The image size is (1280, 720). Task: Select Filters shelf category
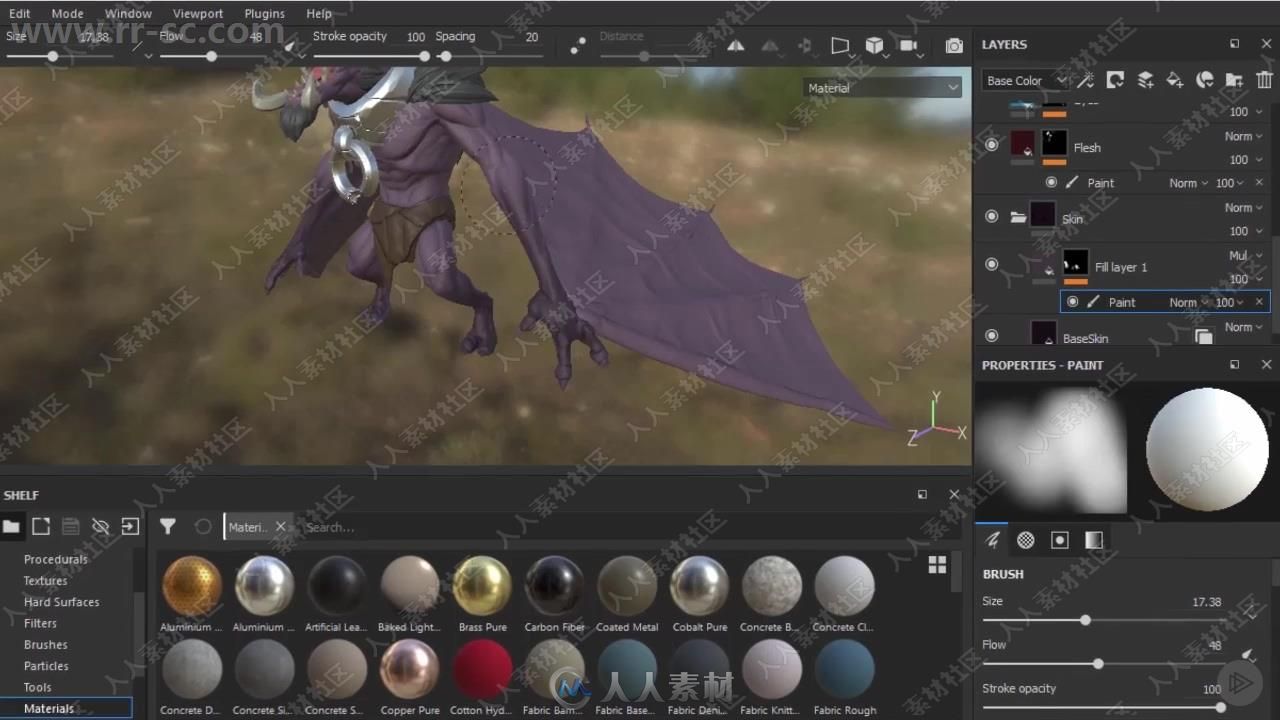(x=40, y=623)
